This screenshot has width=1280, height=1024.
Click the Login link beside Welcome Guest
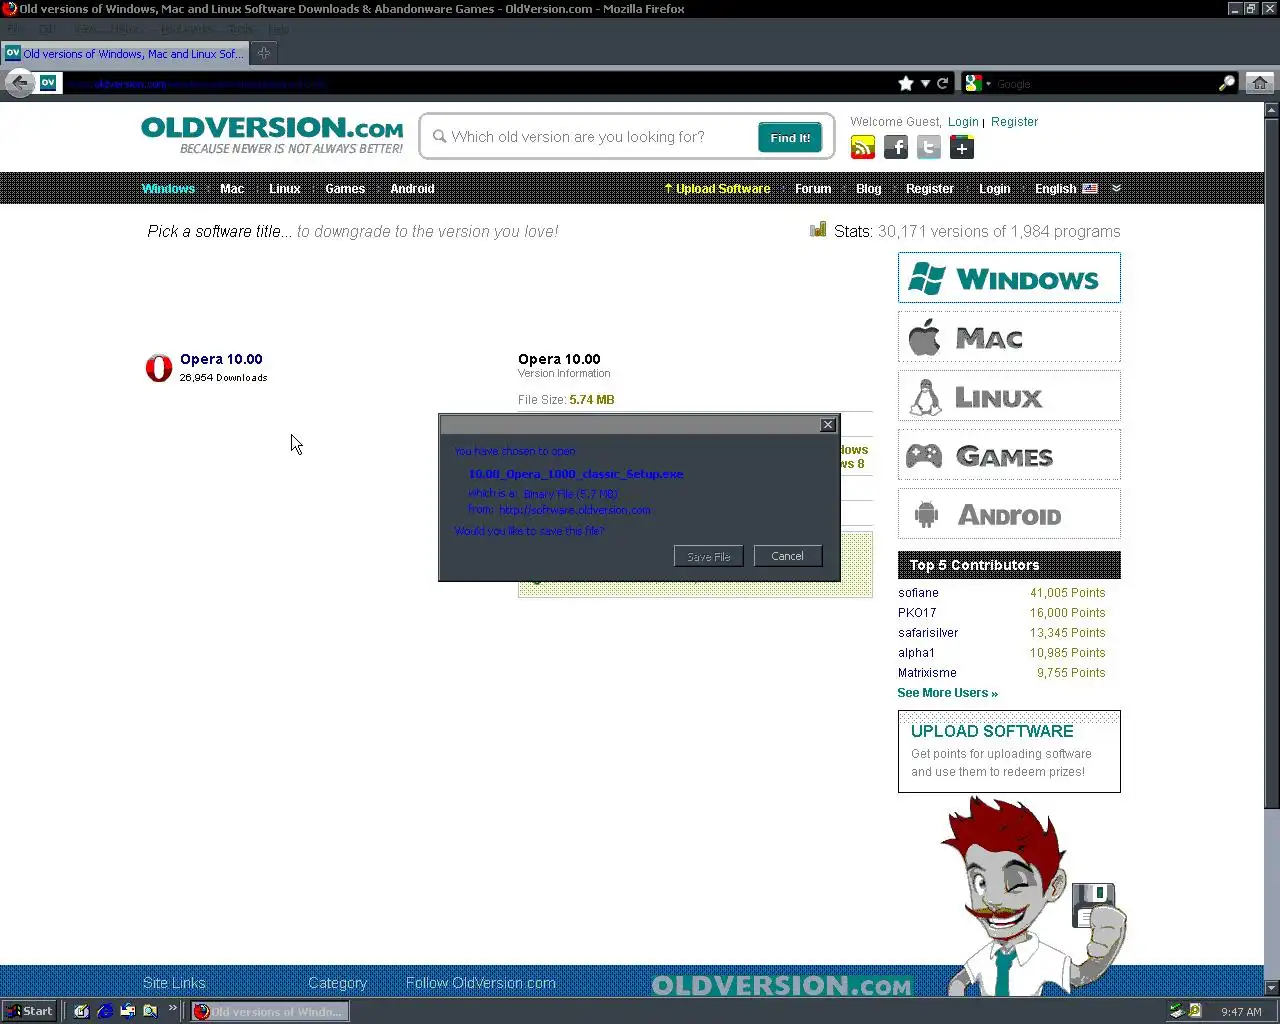[x=963, y=122]
